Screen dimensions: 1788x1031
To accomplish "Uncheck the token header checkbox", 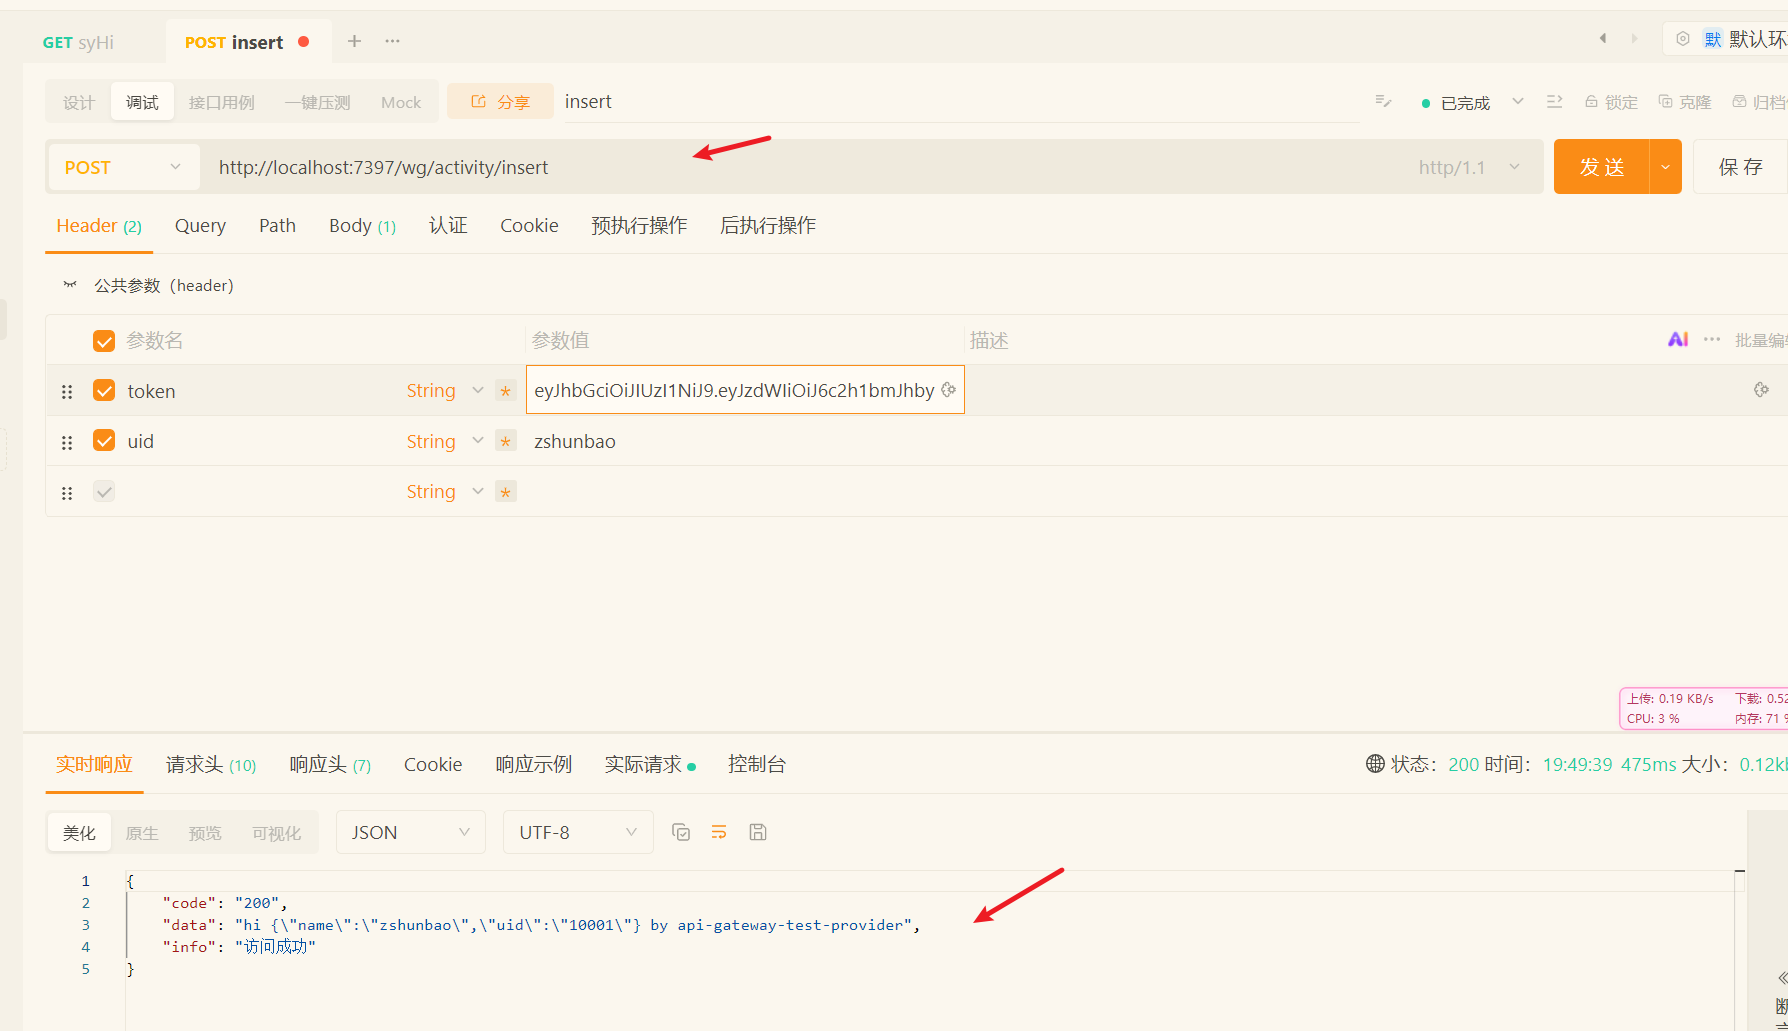I will pos(104,391).
